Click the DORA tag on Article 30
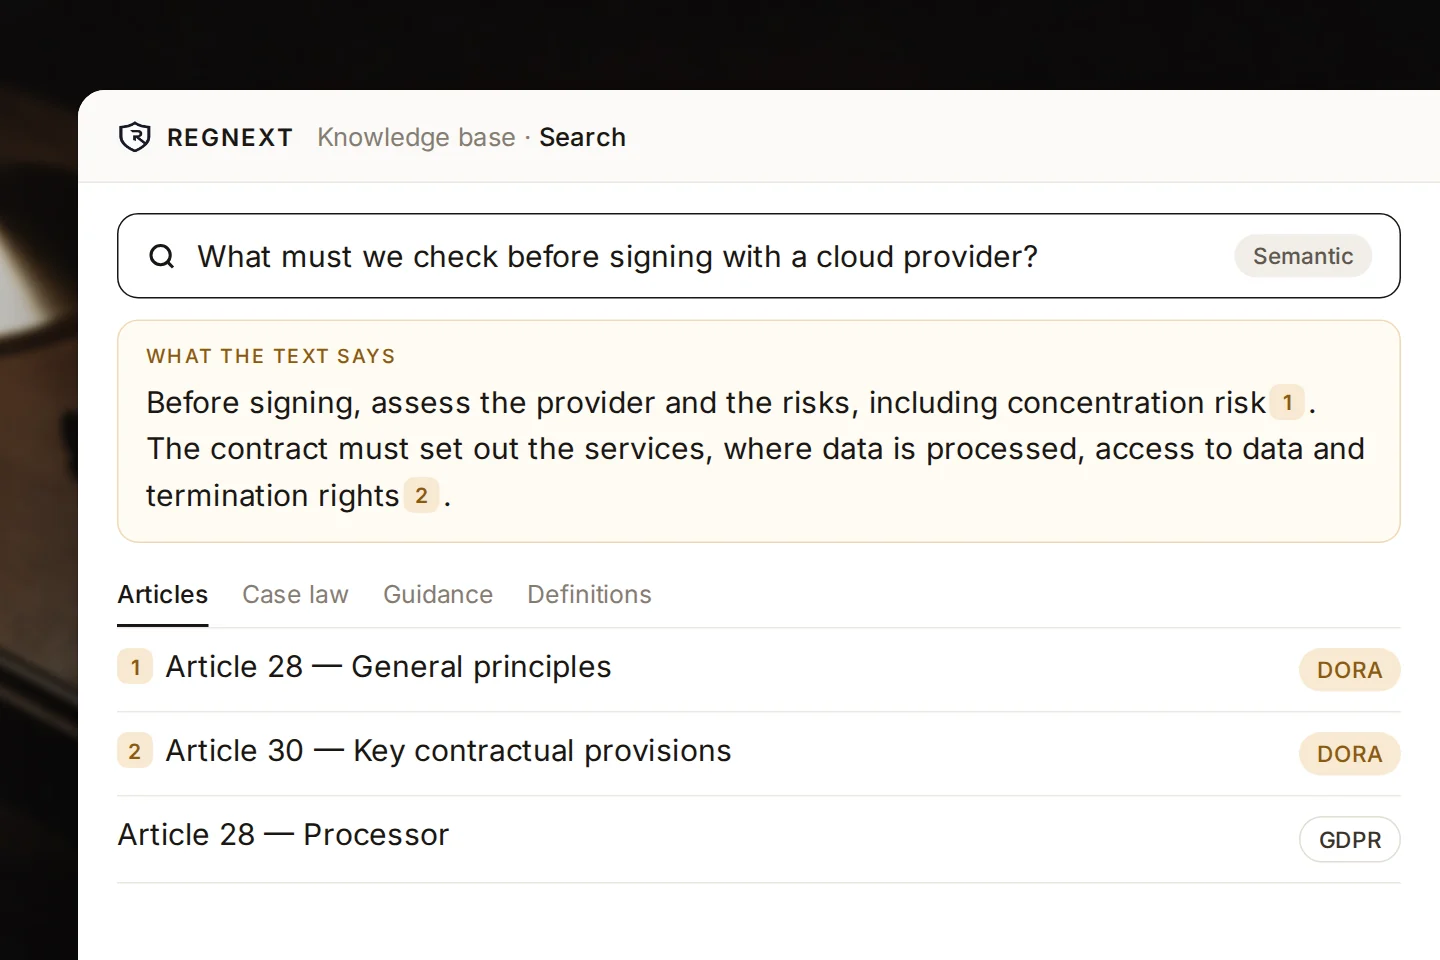The height and width of the screenshot is (960, 1440). pos(1349,754)
